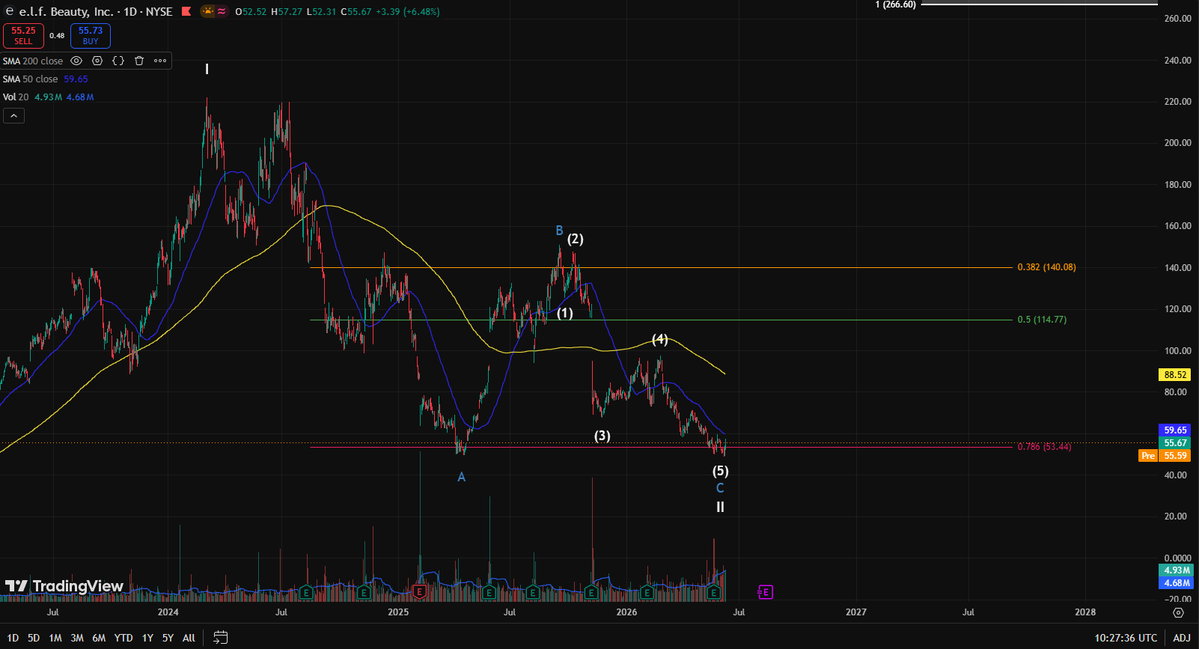Click the red flag icon beside NYSE
This screenshot has width=1199, height=649.
[187, 11]
